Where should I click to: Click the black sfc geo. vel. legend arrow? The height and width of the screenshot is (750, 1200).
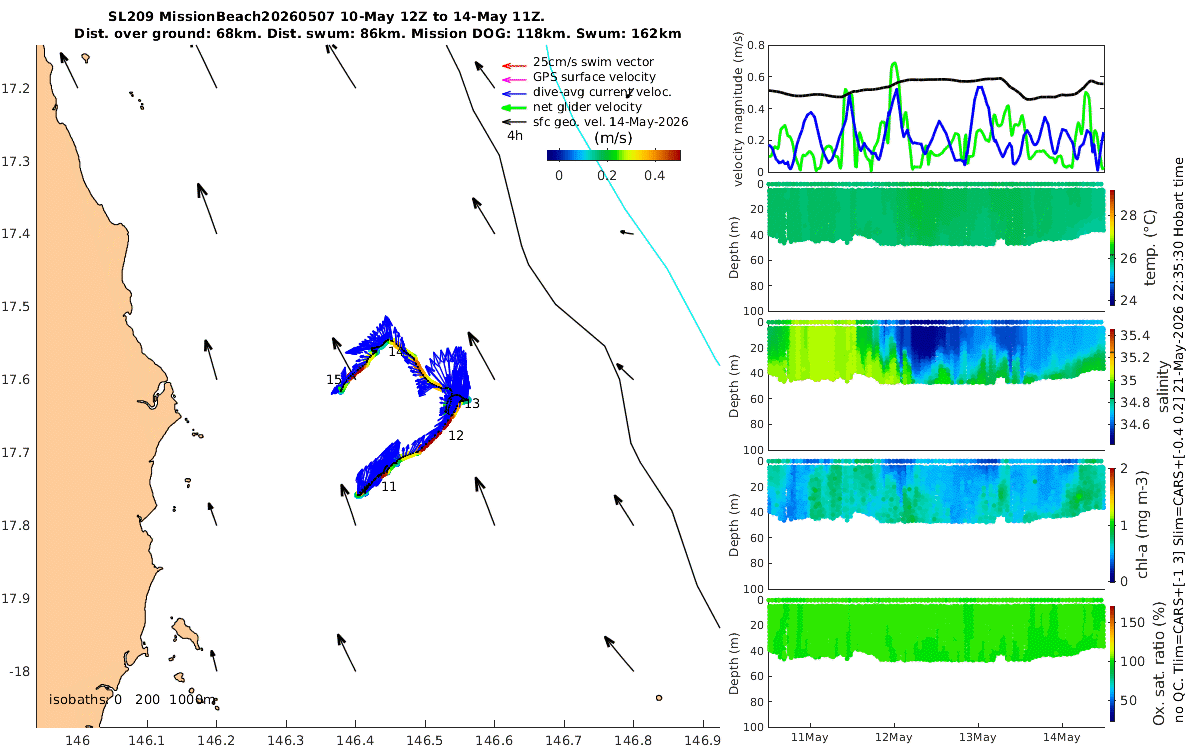pyautogui.click(x=512, y=122)
